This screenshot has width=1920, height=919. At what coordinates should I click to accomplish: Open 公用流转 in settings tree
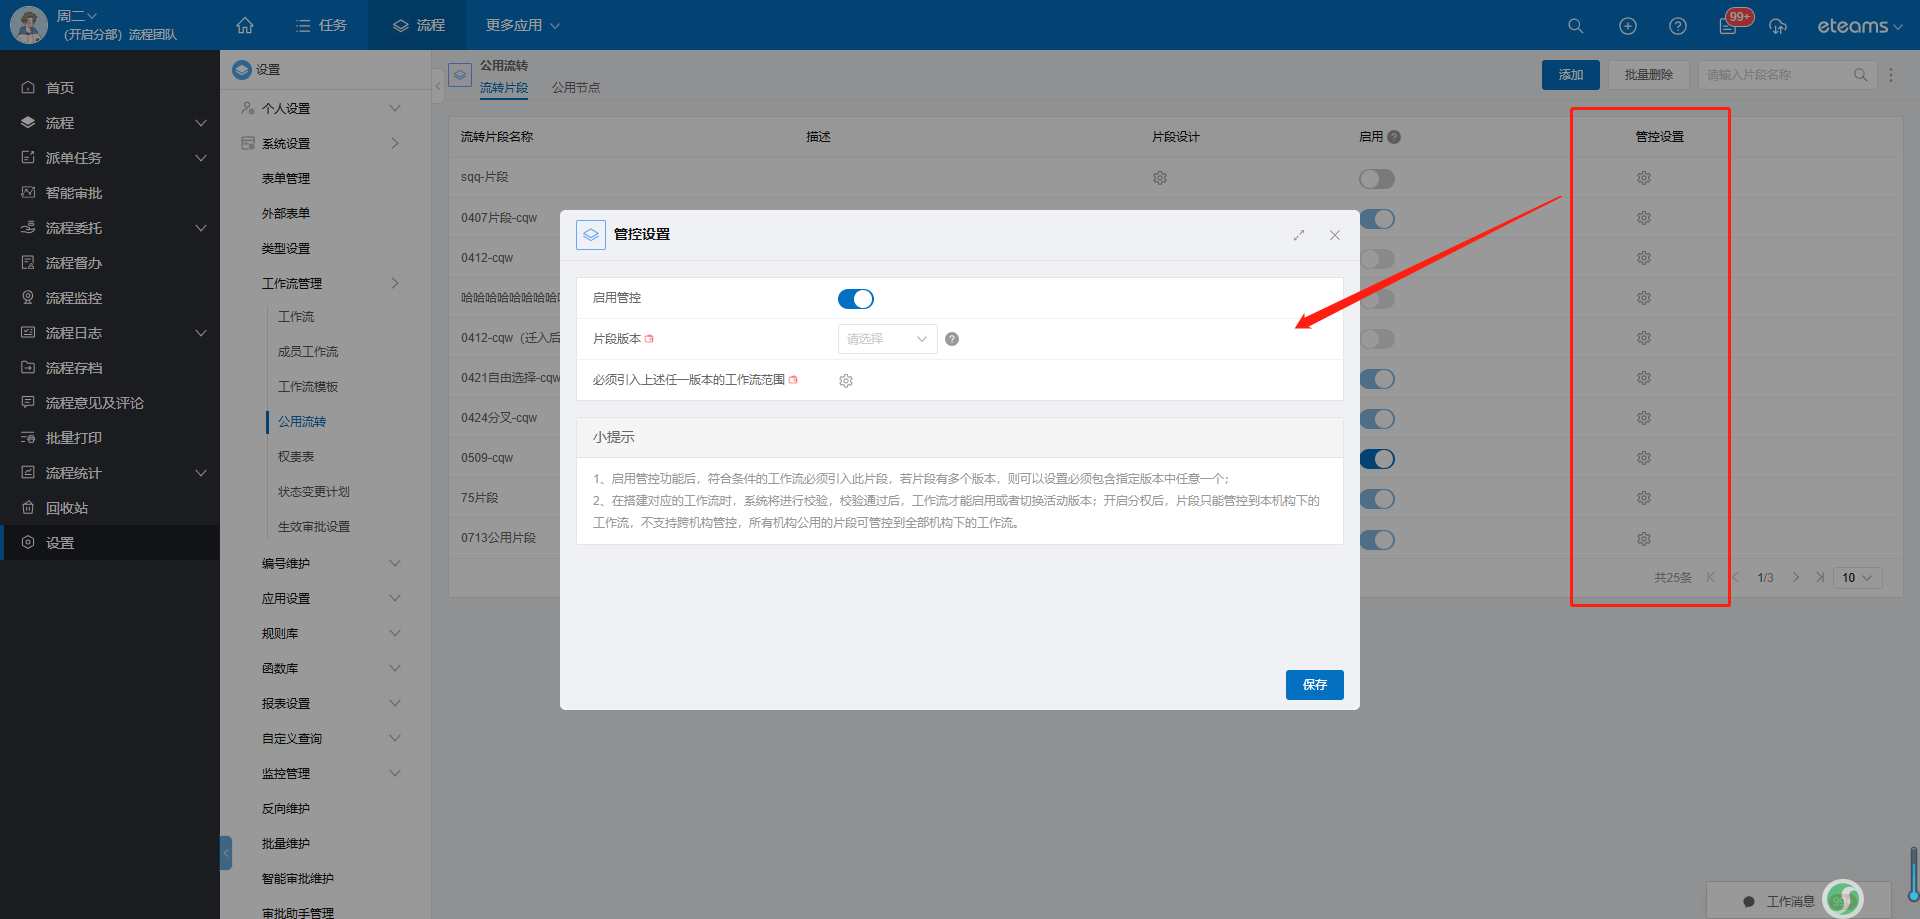(302, 422)
